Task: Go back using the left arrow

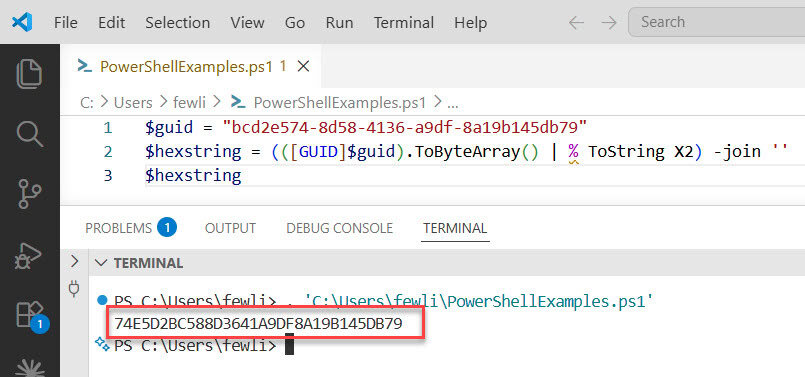Action: coord(577,23)
